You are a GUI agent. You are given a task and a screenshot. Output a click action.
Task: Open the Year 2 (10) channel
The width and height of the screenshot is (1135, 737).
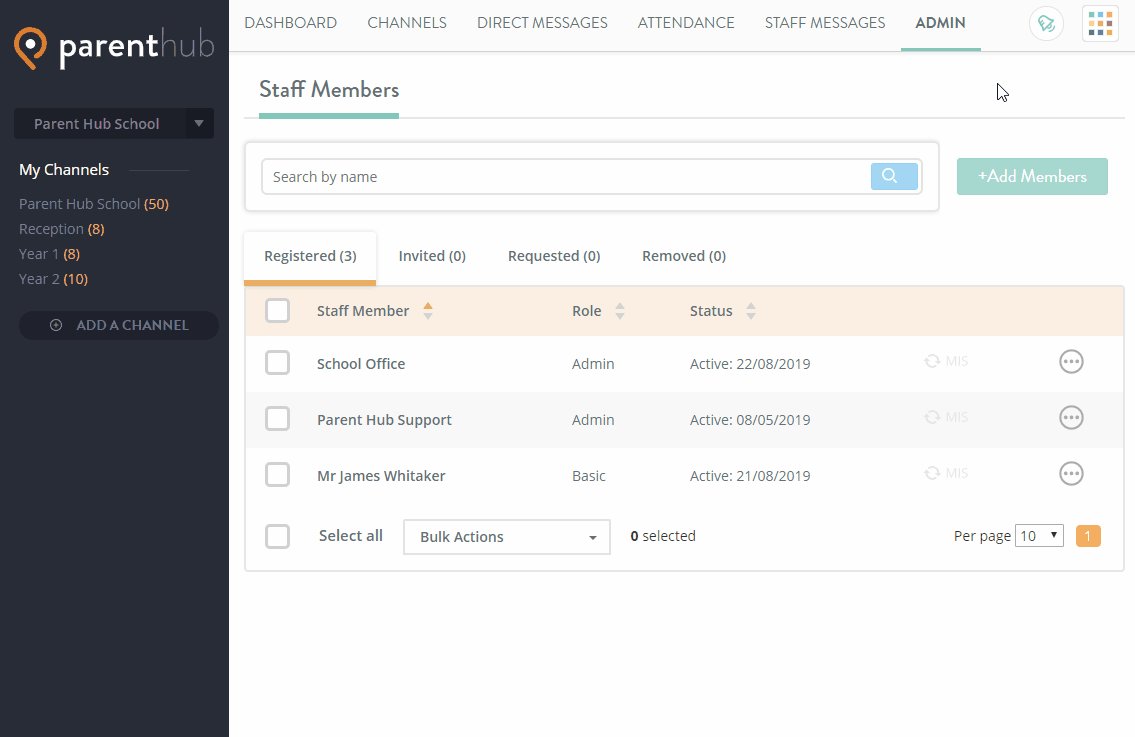(54, 279)
